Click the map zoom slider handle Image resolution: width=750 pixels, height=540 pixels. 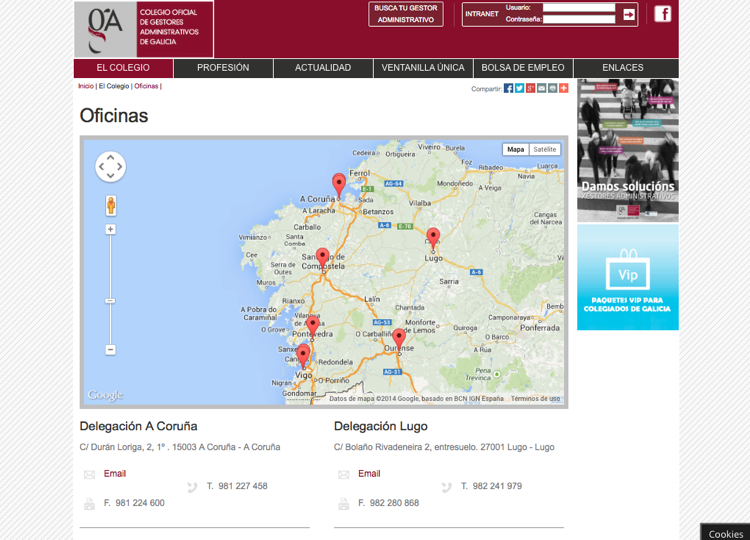point(110,301)
